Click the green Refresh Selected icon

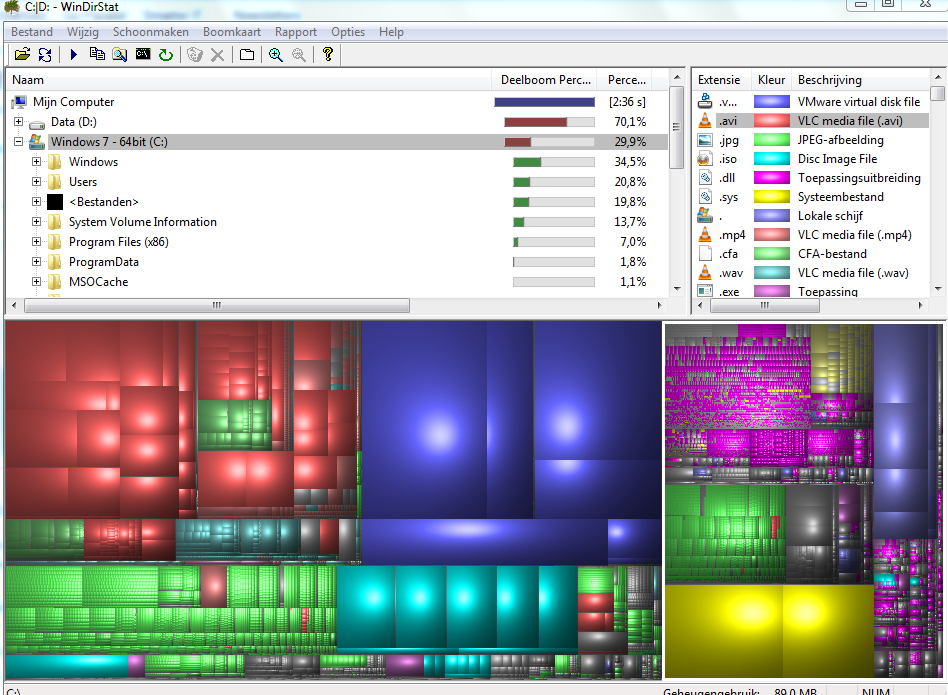pos(165,54)
